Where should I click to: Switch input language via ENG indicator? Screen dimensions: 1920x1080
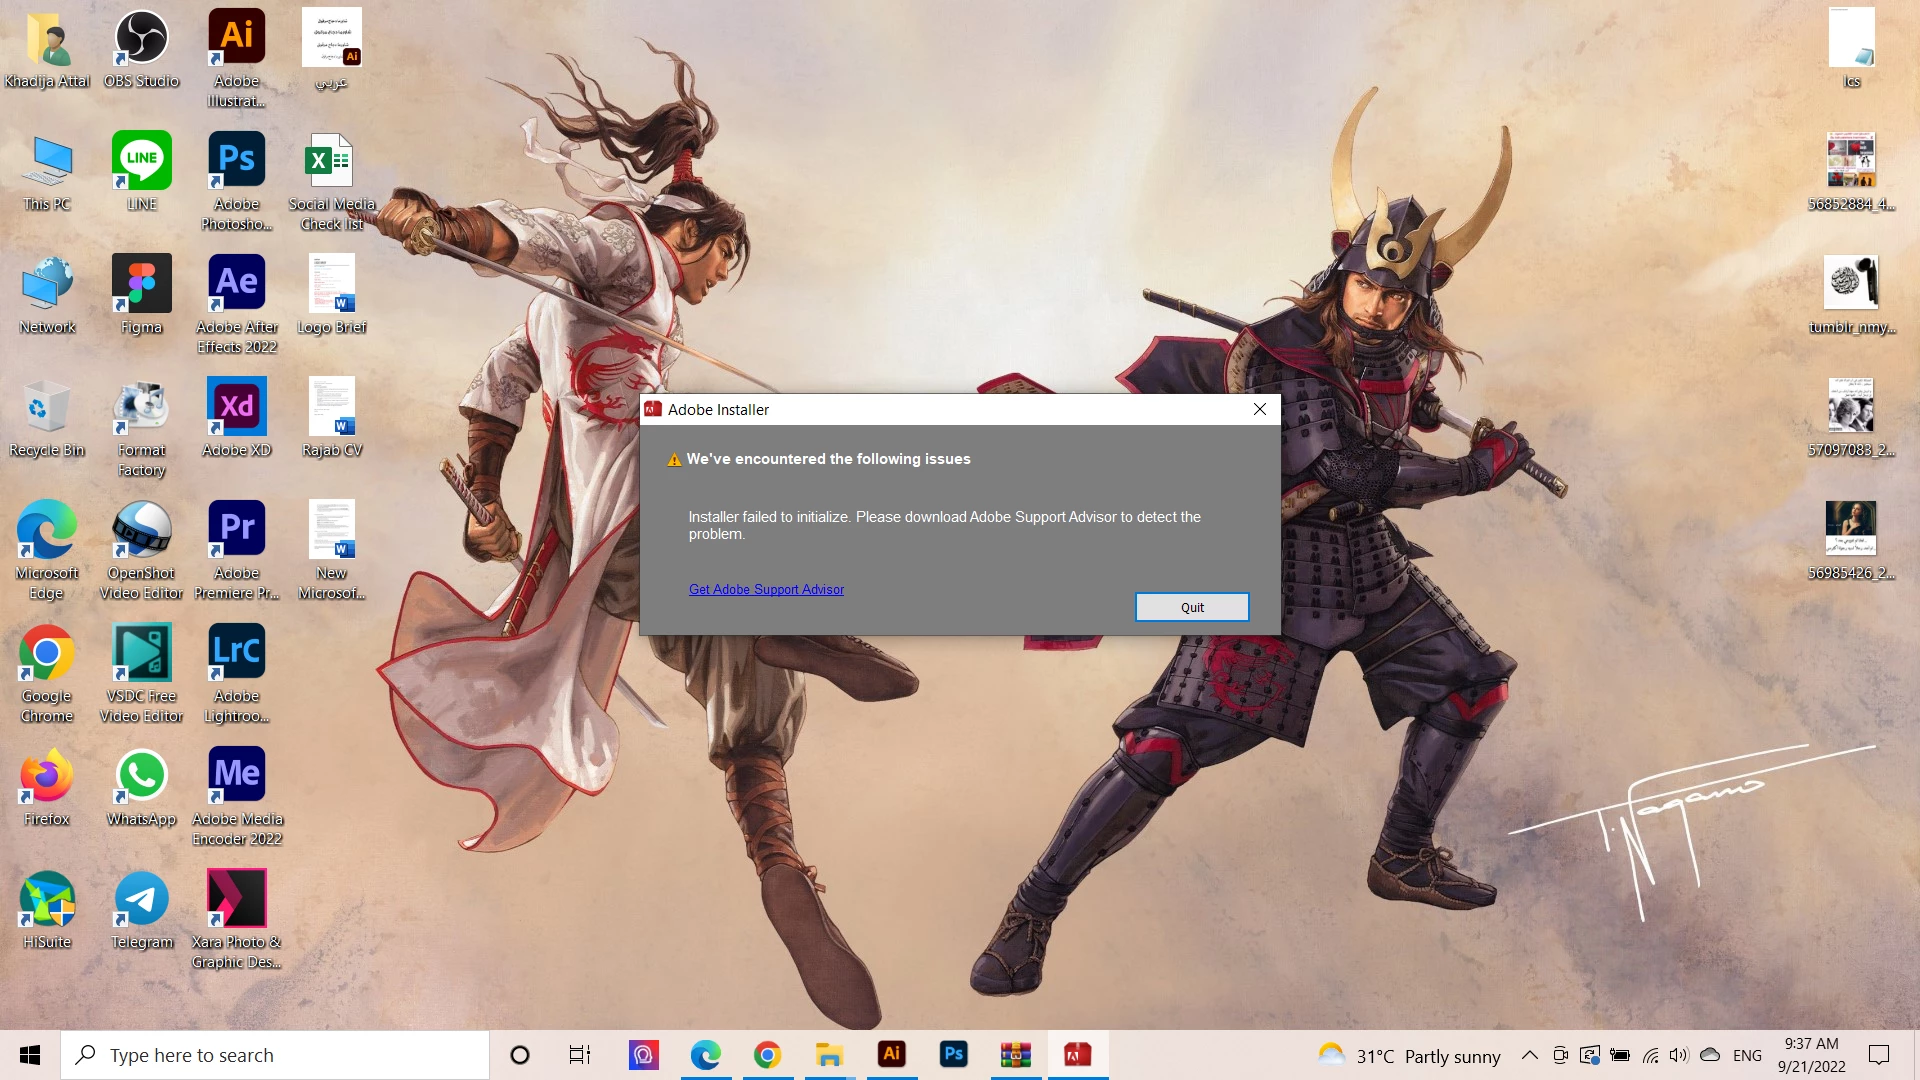tap(1747, 1055)
